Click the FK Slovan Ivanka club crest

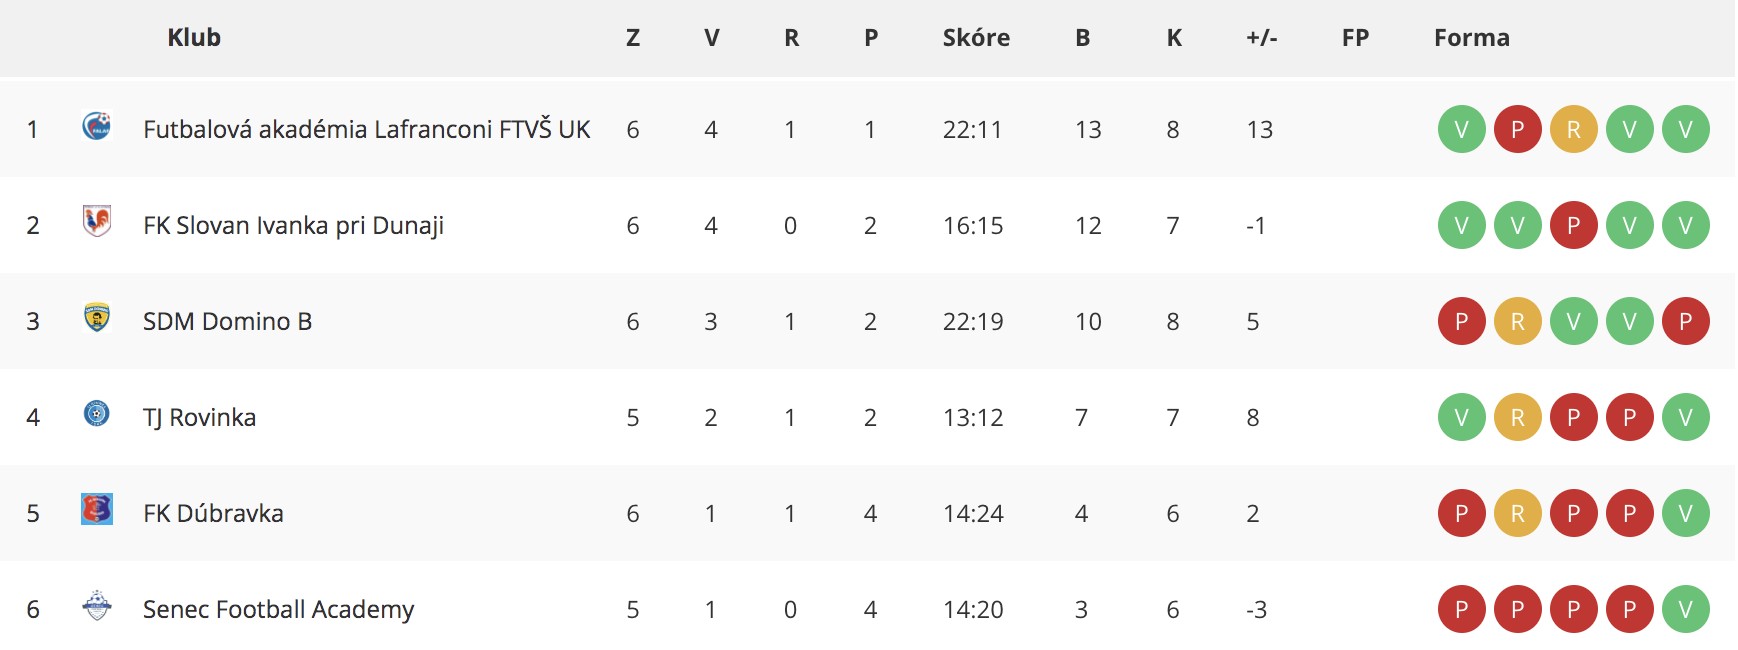coord(97,221)
